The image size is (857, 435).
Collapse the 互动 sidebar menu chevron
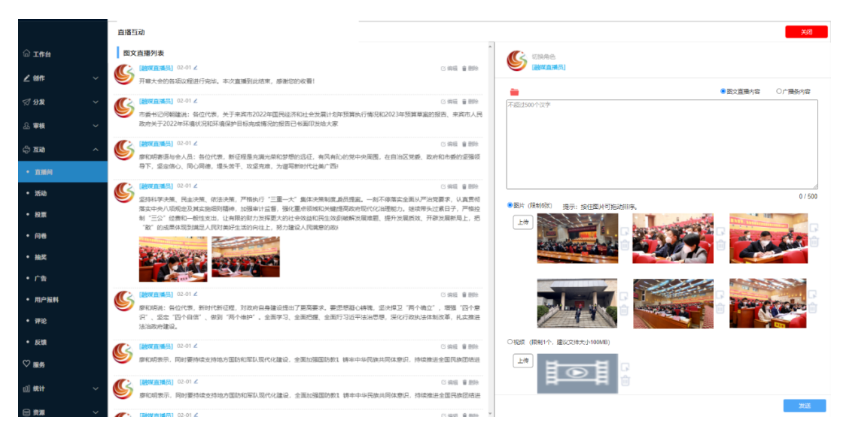(x=96, y=149)
